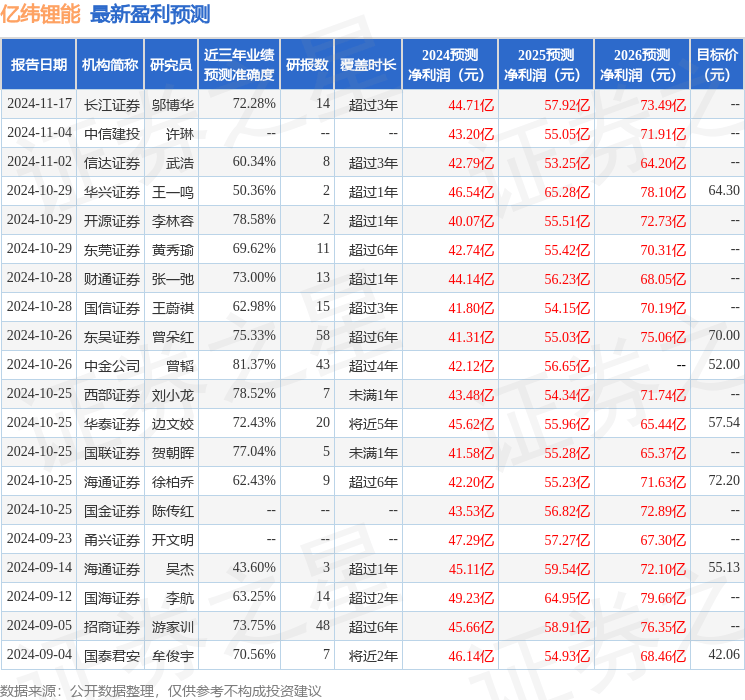Click target price 55.13
This screenshot has width=745, height=700.
coord(724,567)
